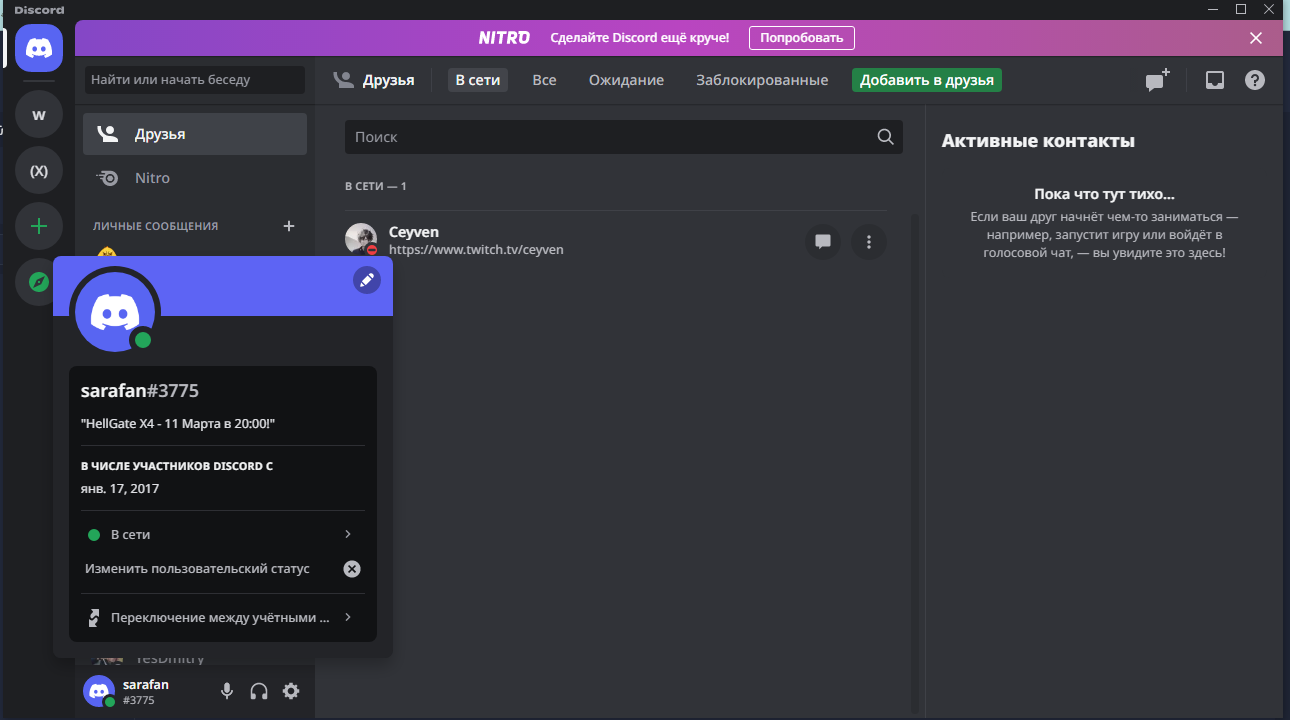
Task: Open the server labeled W
Action: click(x=39, y=115)
